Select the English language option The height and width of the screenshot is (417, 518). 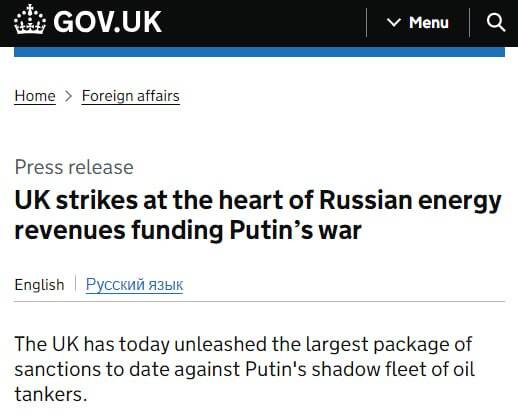(39, 285)
